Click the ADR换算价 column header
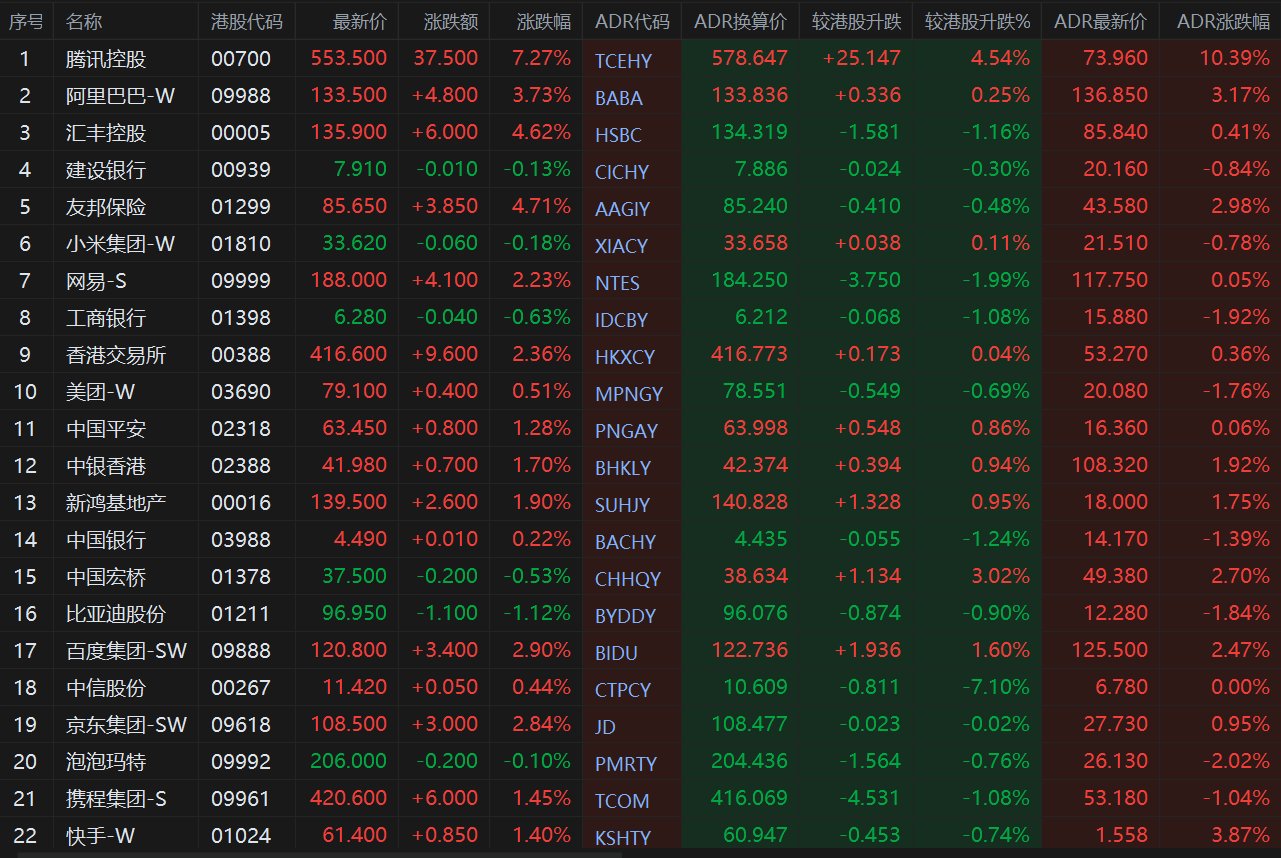1281x858 pixels. click(740, 21)
